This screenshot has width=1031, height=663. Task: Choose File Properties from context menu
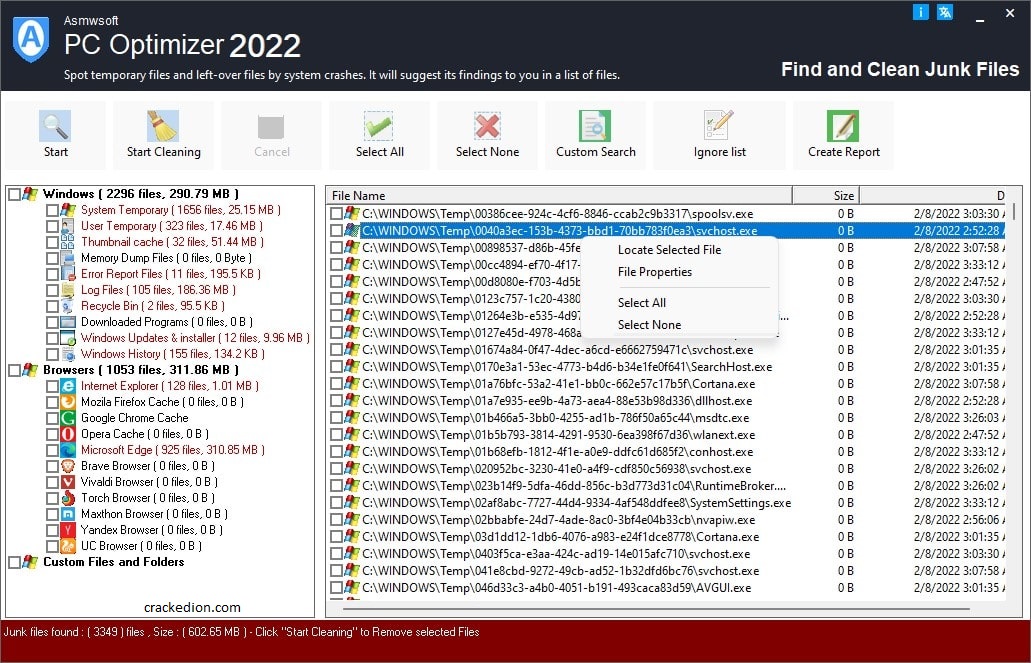coord(655,272)
